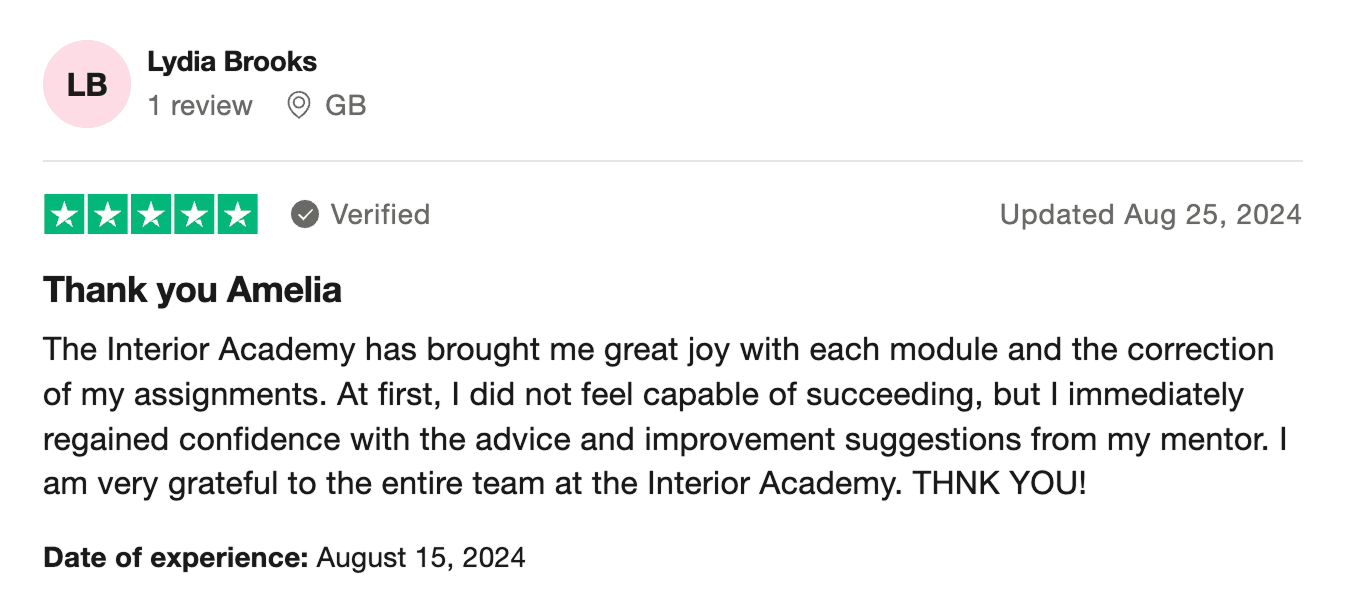The image size is (1346, 606).
Task: Click the 'Verified' label text
Action: point(380,215)
